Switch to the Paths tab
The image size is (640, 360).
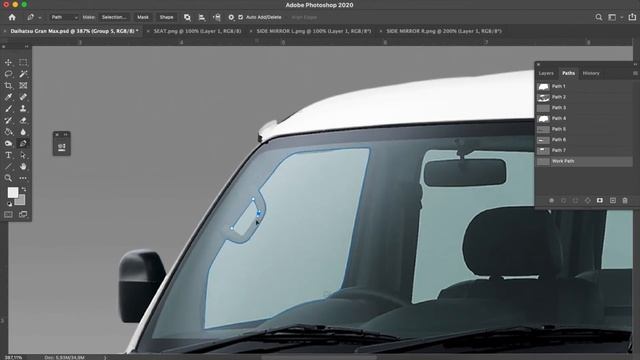tap(568, 73)
